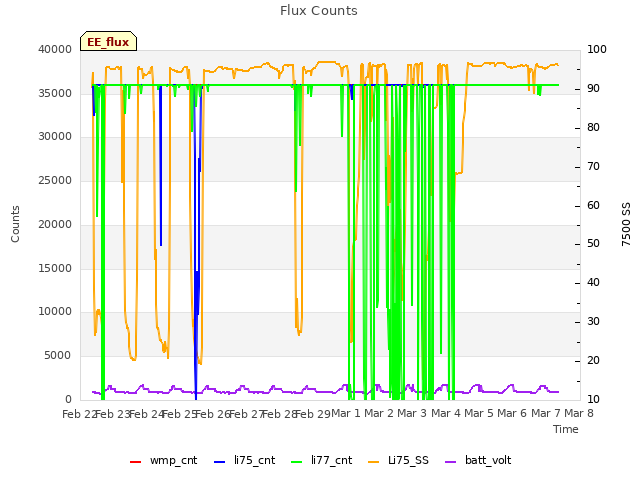Click the 30000 y-axis tick label
The height and width of the screenshot is (480, 640).
55,136
